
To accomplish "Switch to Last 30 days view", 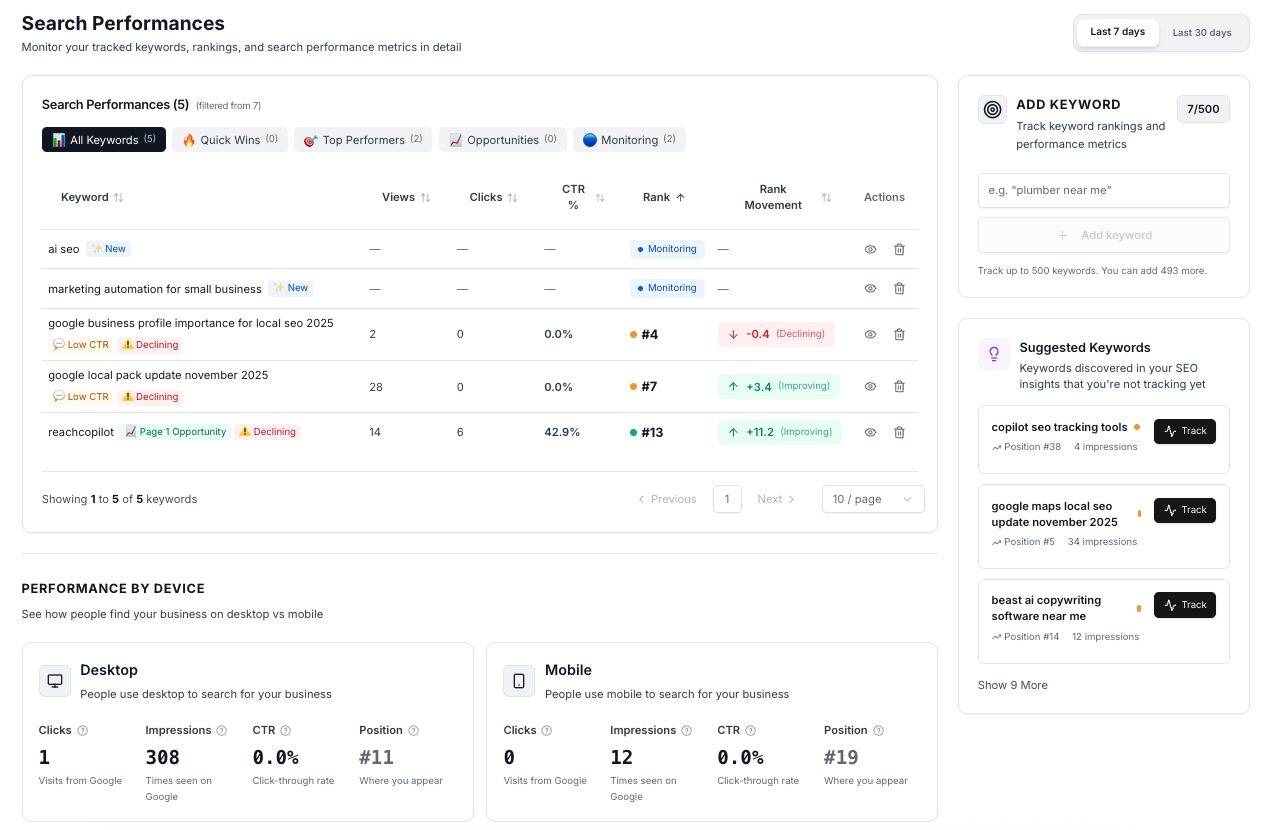I will point(1201,31).
